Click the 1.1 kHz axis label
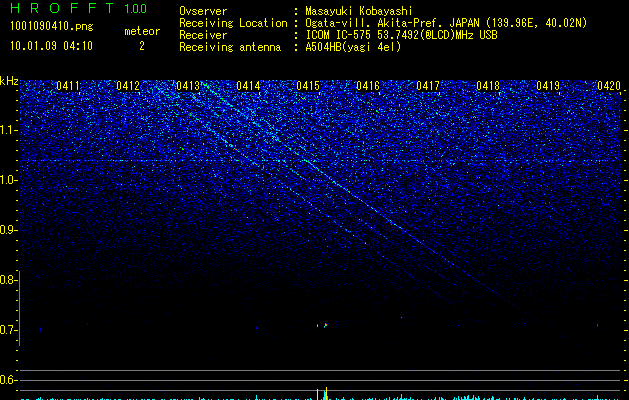The image size is (629, 400). [9, 130]
